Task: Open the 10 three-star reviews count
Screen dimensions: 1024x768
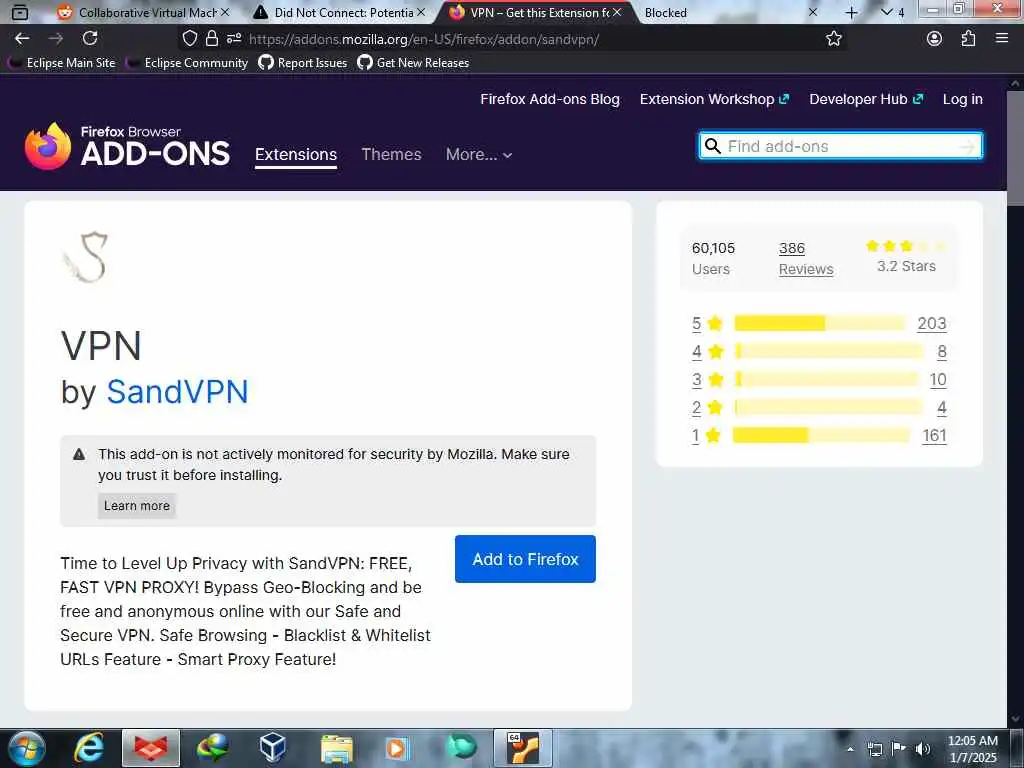Action: click(938, 379)
